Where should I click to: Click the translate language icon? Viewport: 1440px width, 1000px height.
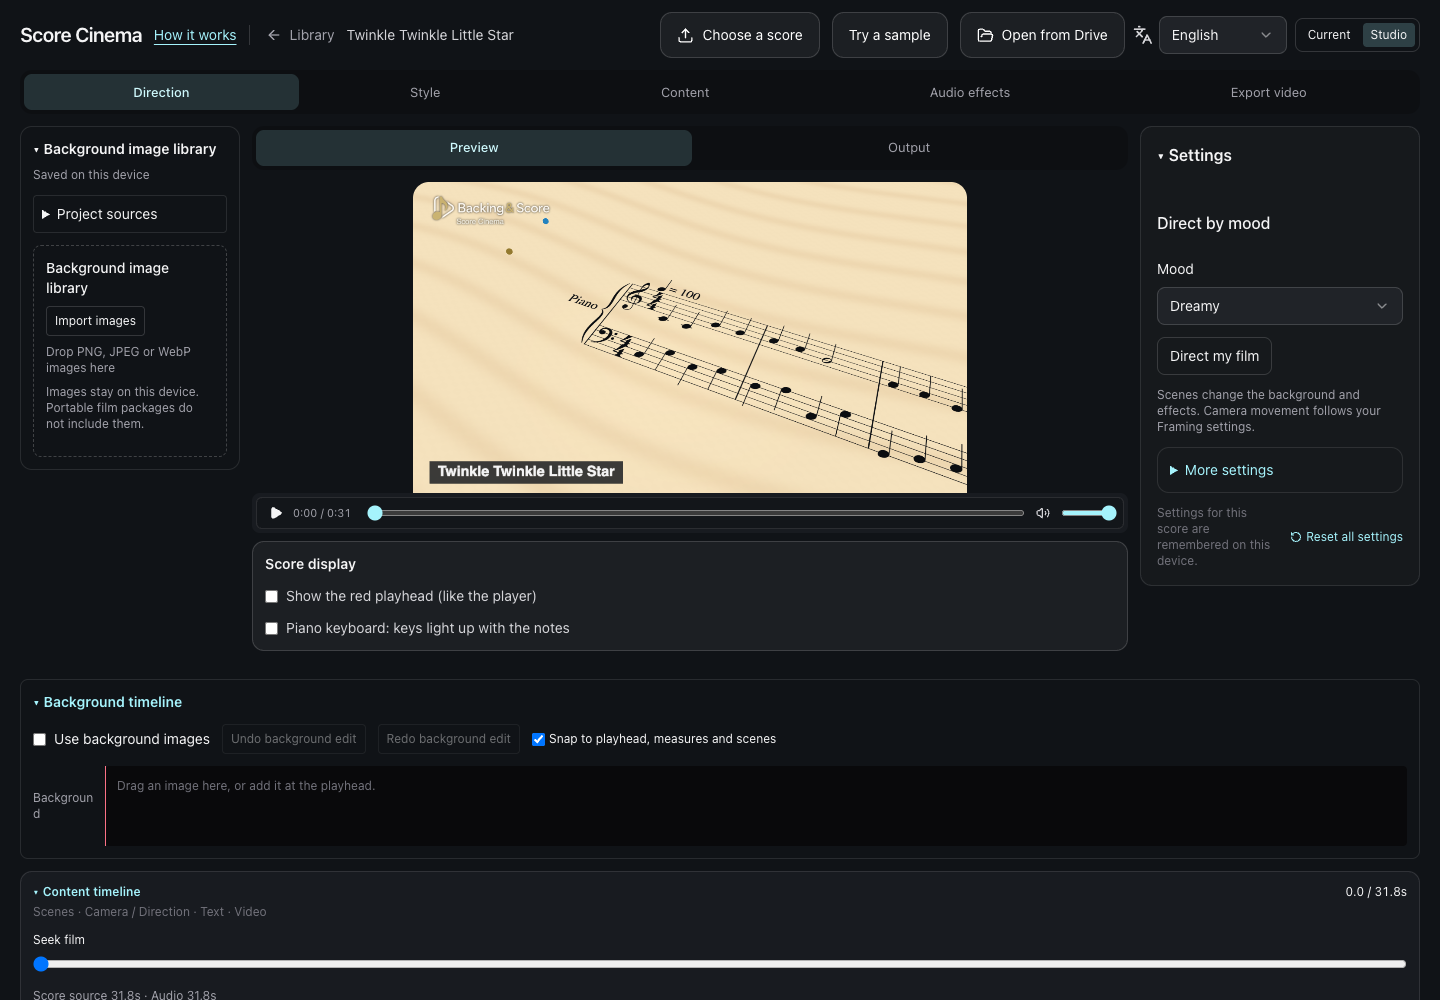[1142, 35]
